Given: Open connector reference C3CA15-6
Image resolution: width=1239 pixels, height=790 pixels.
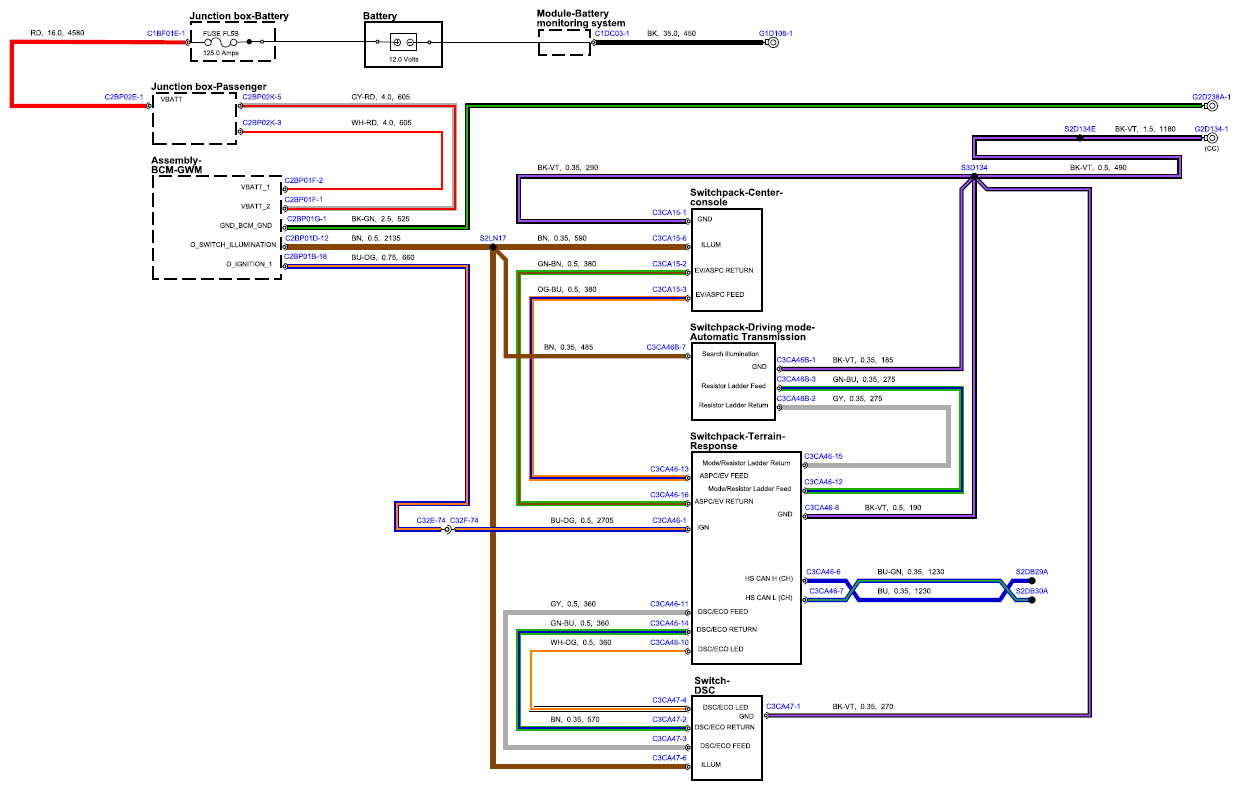Looking at the screenshot, I should coord(670,238).
